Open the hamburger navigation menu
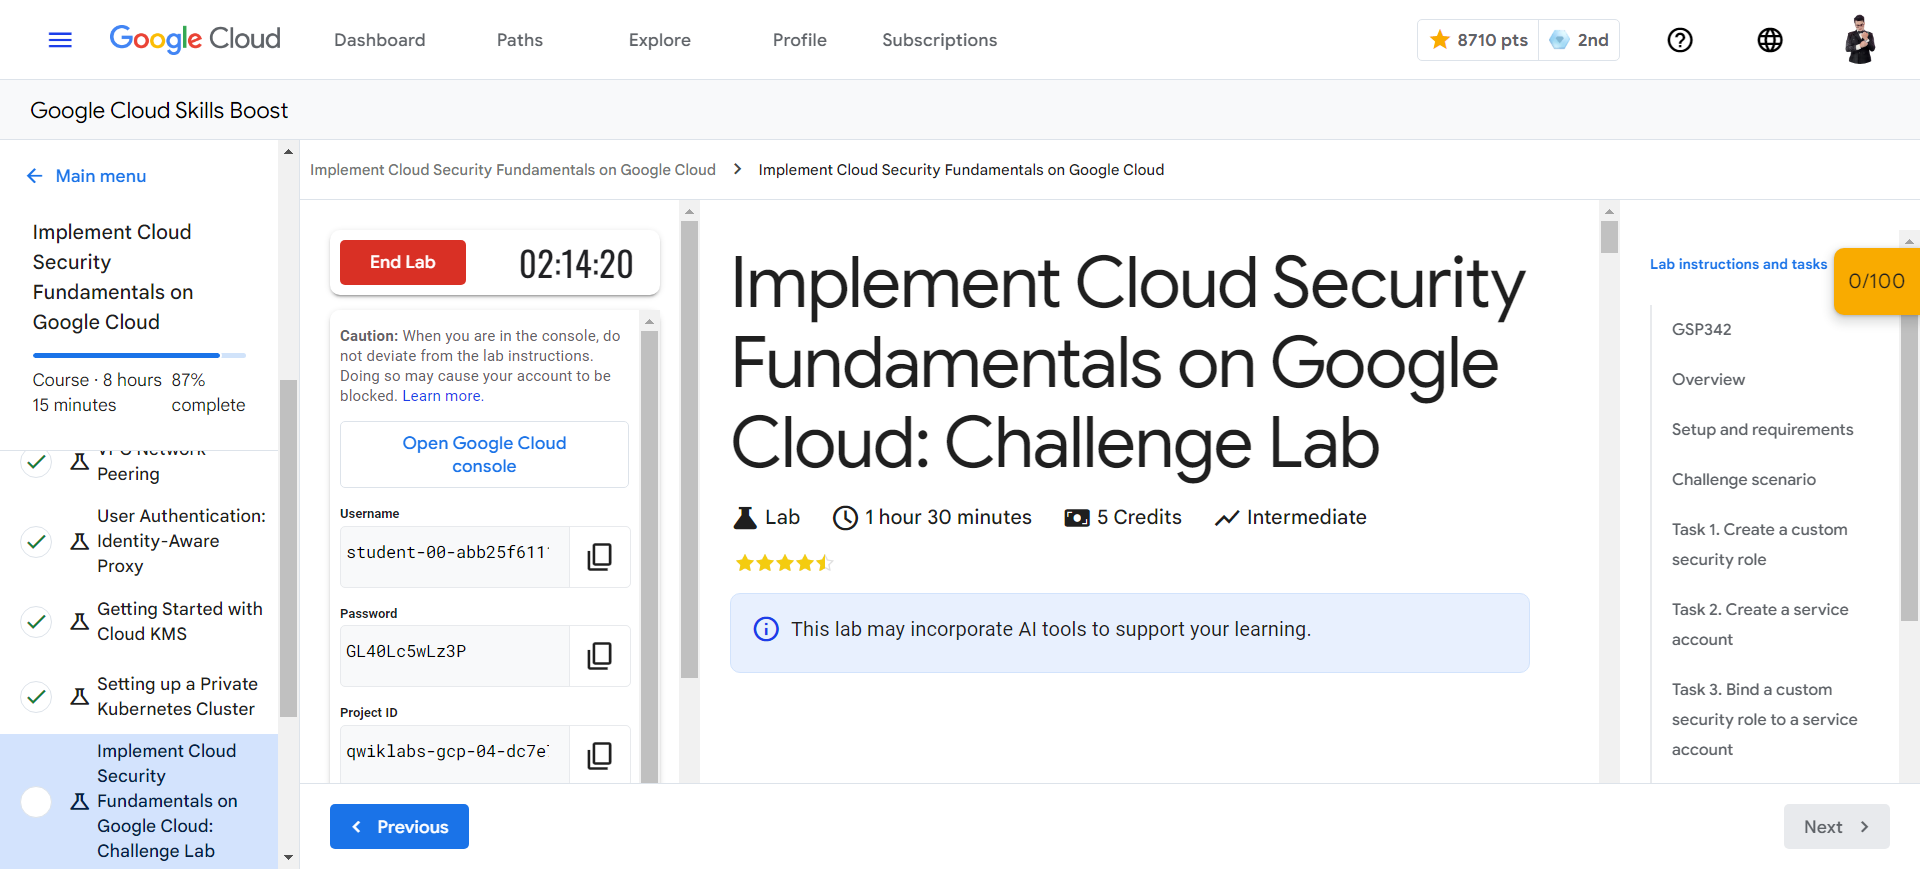1920x869 pixels. tap(60, 40)
